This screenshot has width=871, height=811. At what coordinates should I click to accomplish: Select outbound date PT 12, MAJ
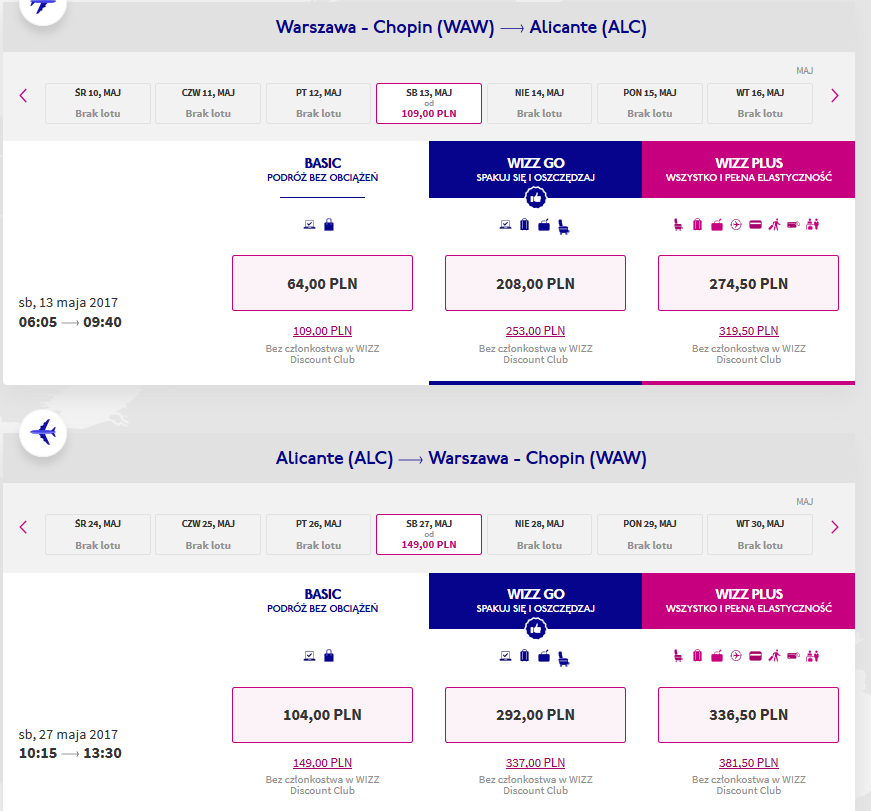click(x=318, y=103)
